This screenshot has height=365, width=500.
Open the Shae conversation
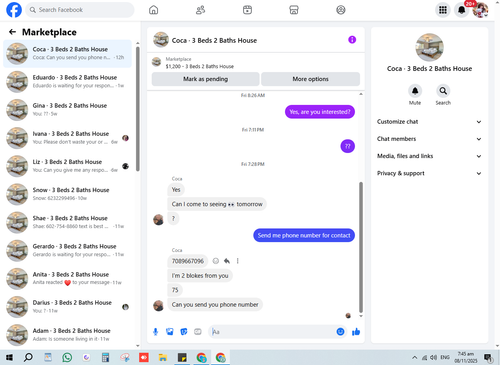[x=67, y=222]
